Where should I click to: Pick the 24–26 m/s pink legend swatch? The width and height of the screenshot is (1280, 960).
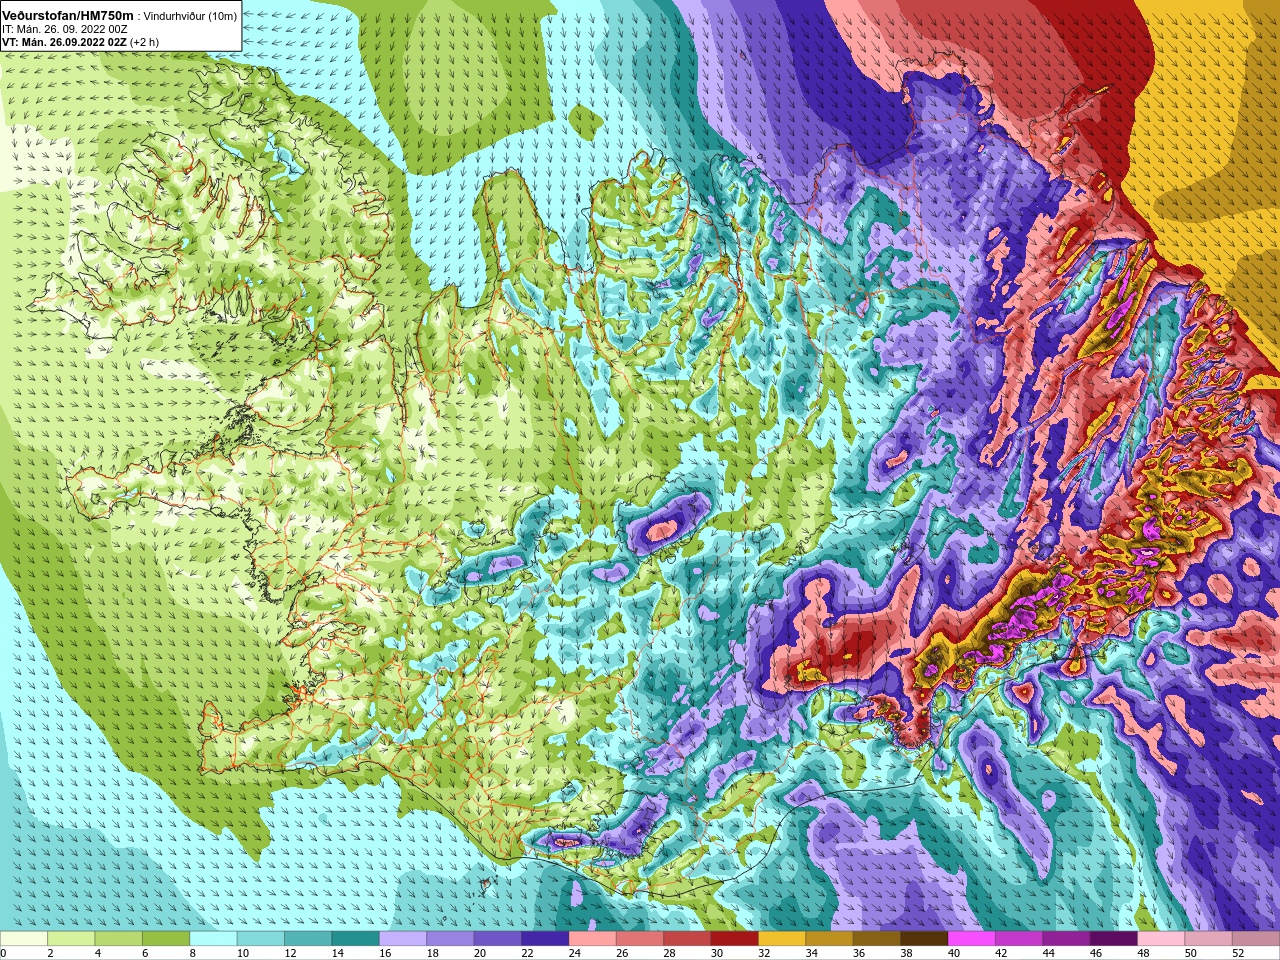tap(593, 939)
